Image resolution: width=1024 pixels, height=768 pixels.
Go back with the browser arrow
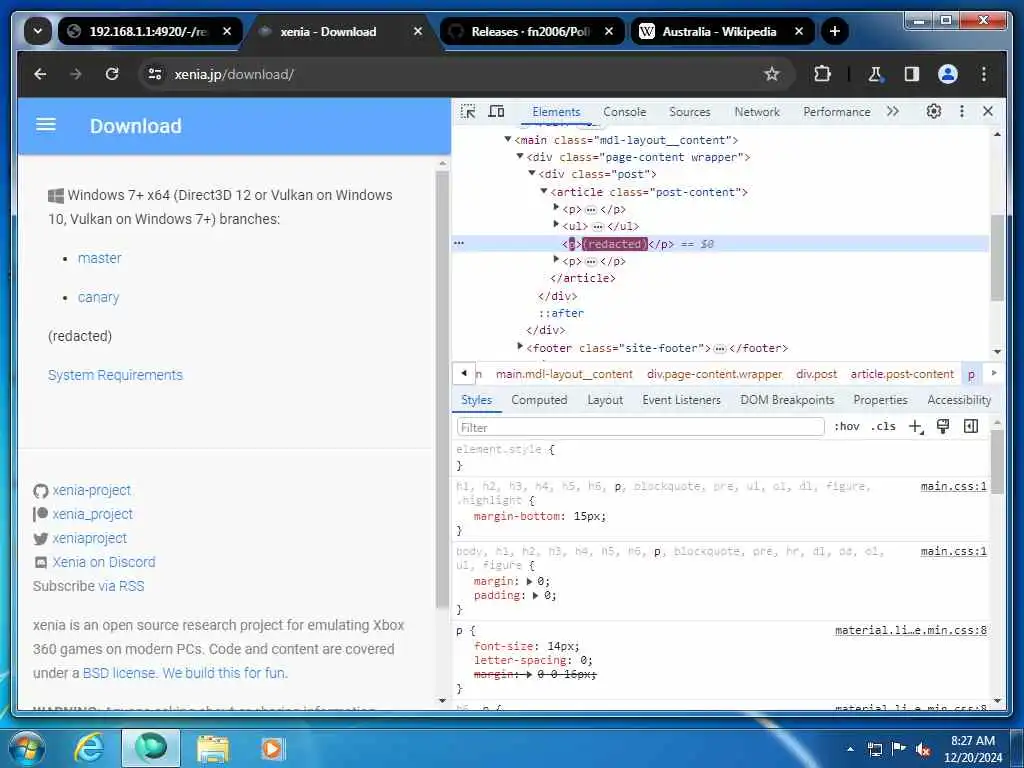click(x=40, y=74)
